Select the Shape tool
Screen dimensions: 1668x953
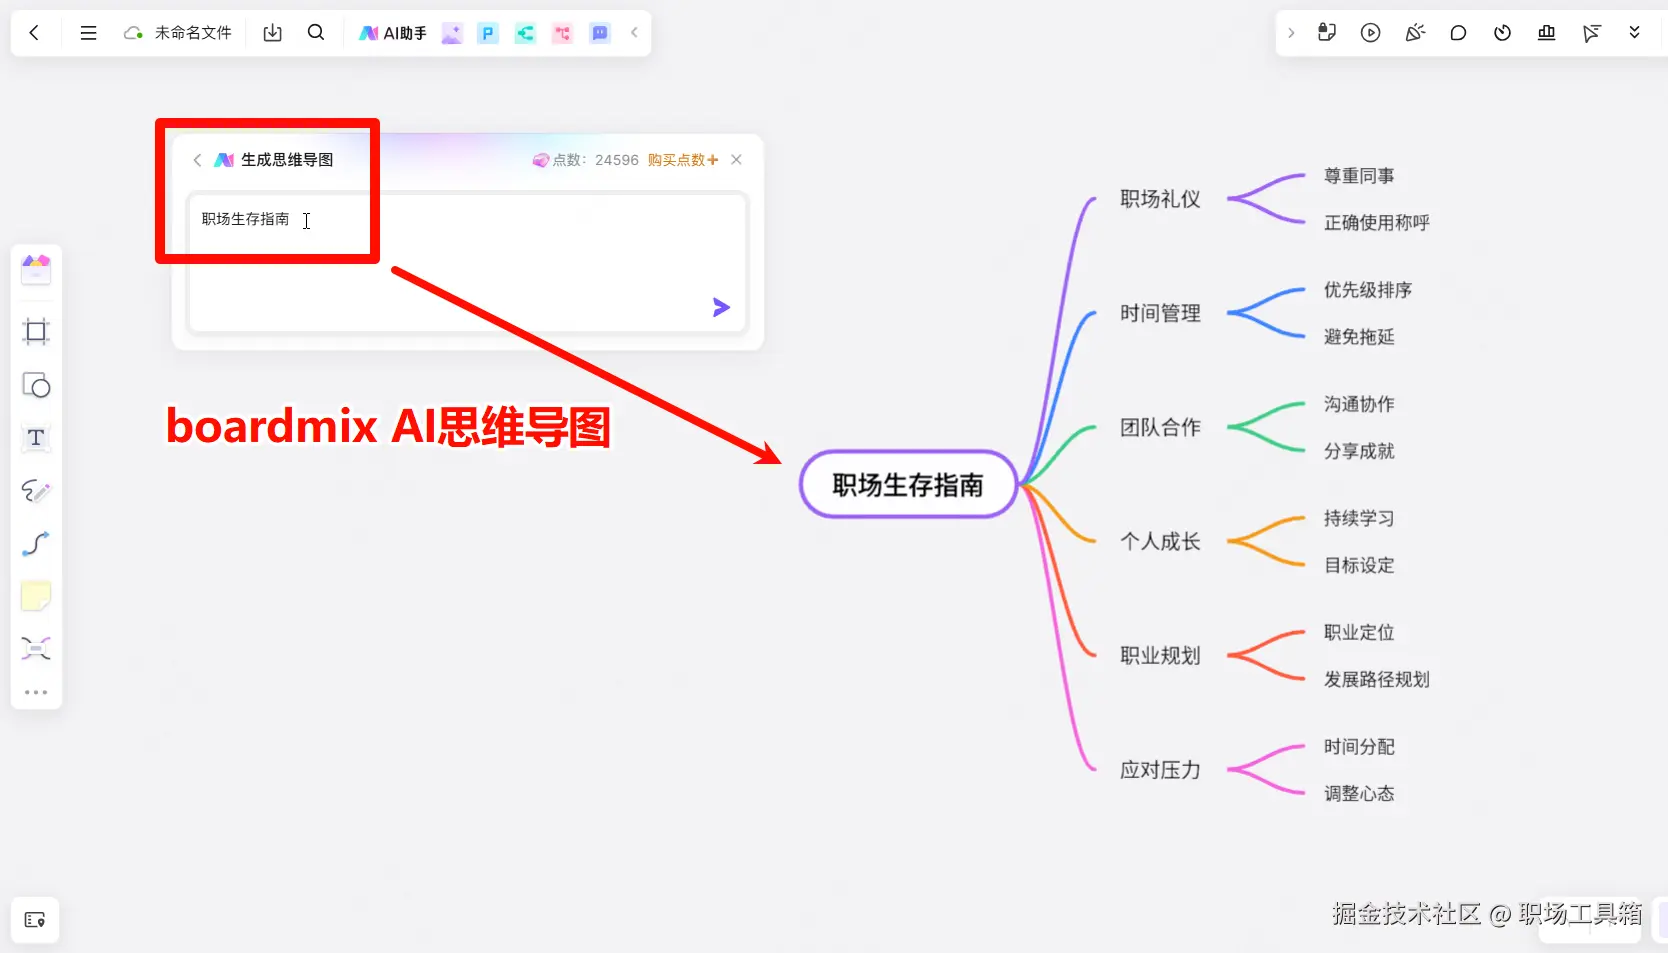coord(36,385)
